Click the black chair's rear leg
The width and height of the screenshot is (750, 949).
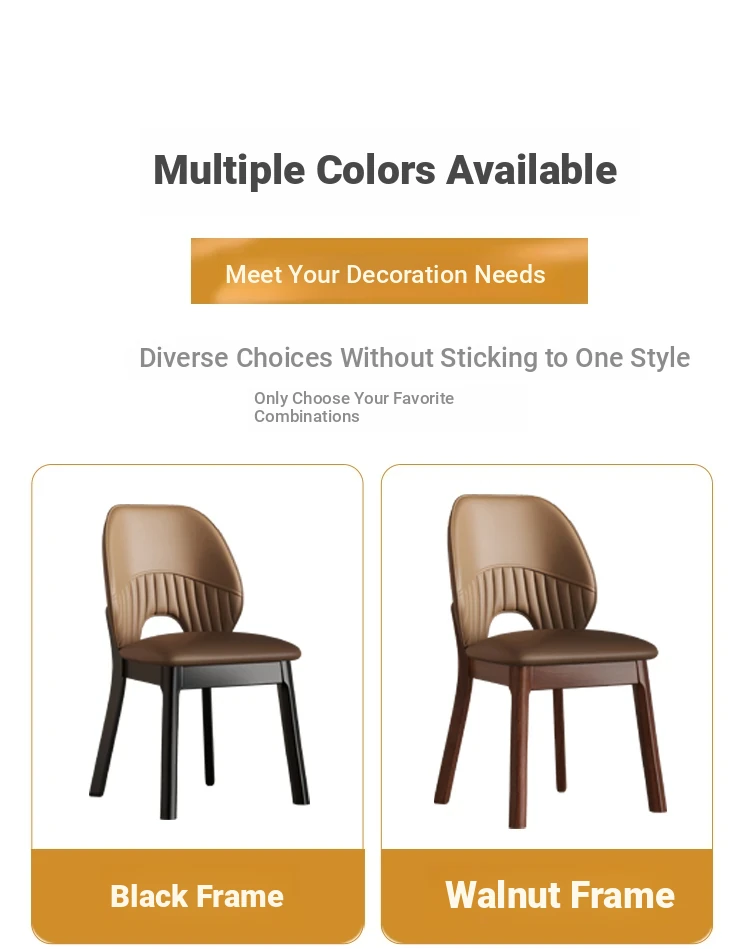click(208, 735)
